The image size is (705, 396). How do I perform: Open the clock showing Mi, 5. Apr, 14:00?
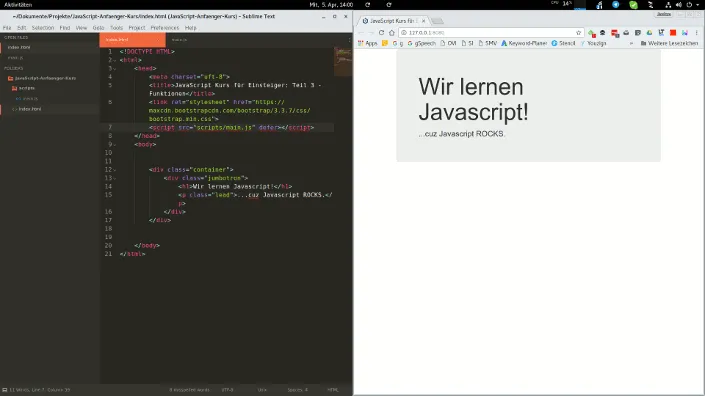[331, 4]
